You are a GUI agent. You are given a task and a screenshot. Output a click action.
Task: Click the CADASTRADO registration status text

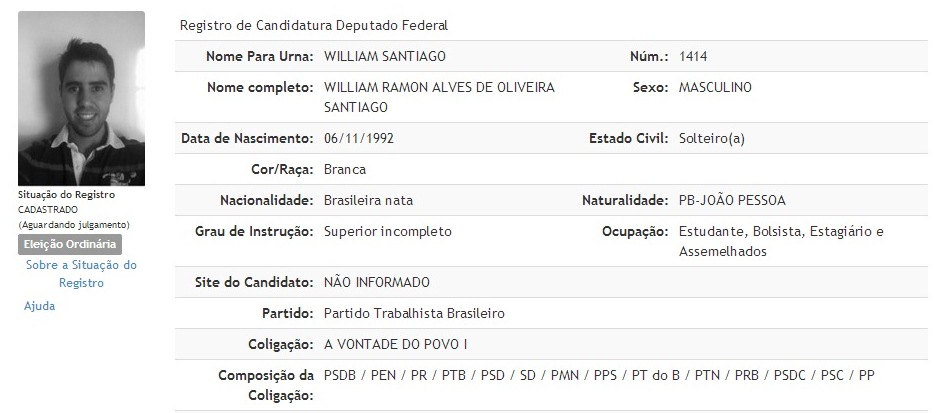(x=48, y=210)
